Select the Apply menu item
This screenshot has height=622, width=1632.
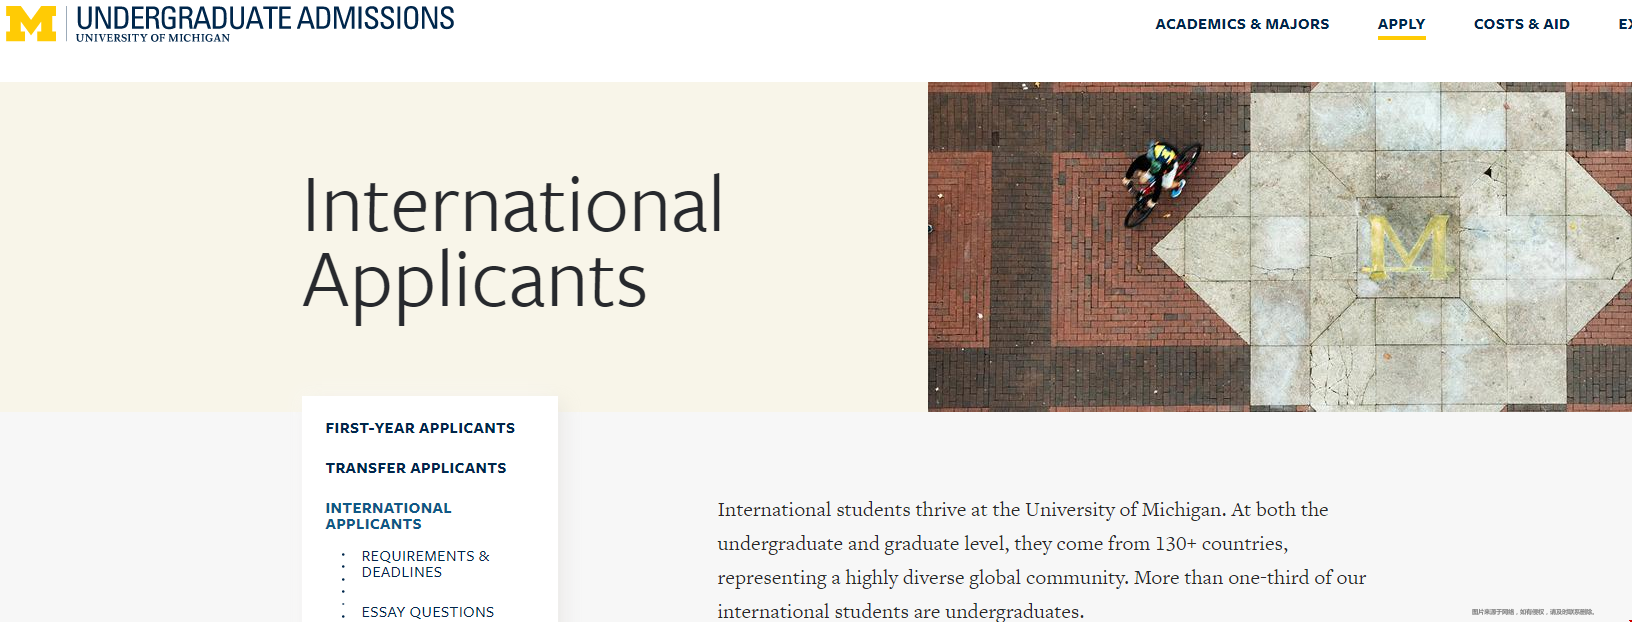click(1401, 24)
